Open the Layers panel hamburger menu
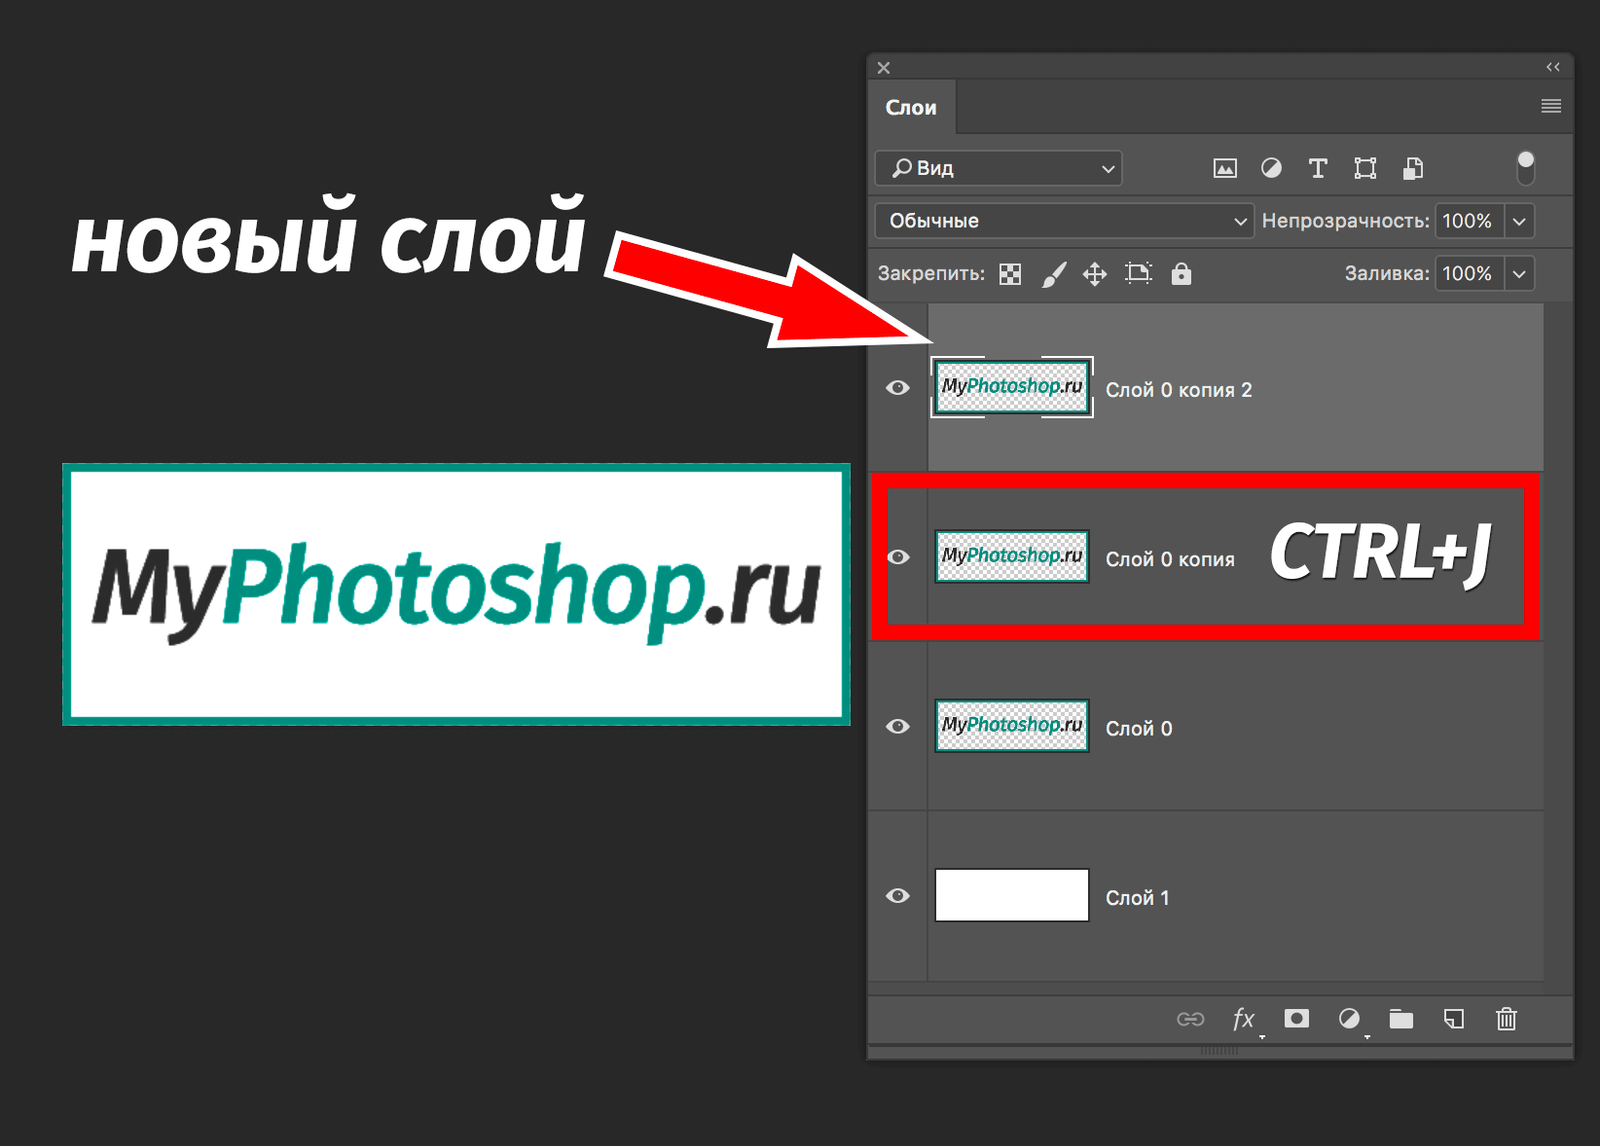 coord(1551,106)
